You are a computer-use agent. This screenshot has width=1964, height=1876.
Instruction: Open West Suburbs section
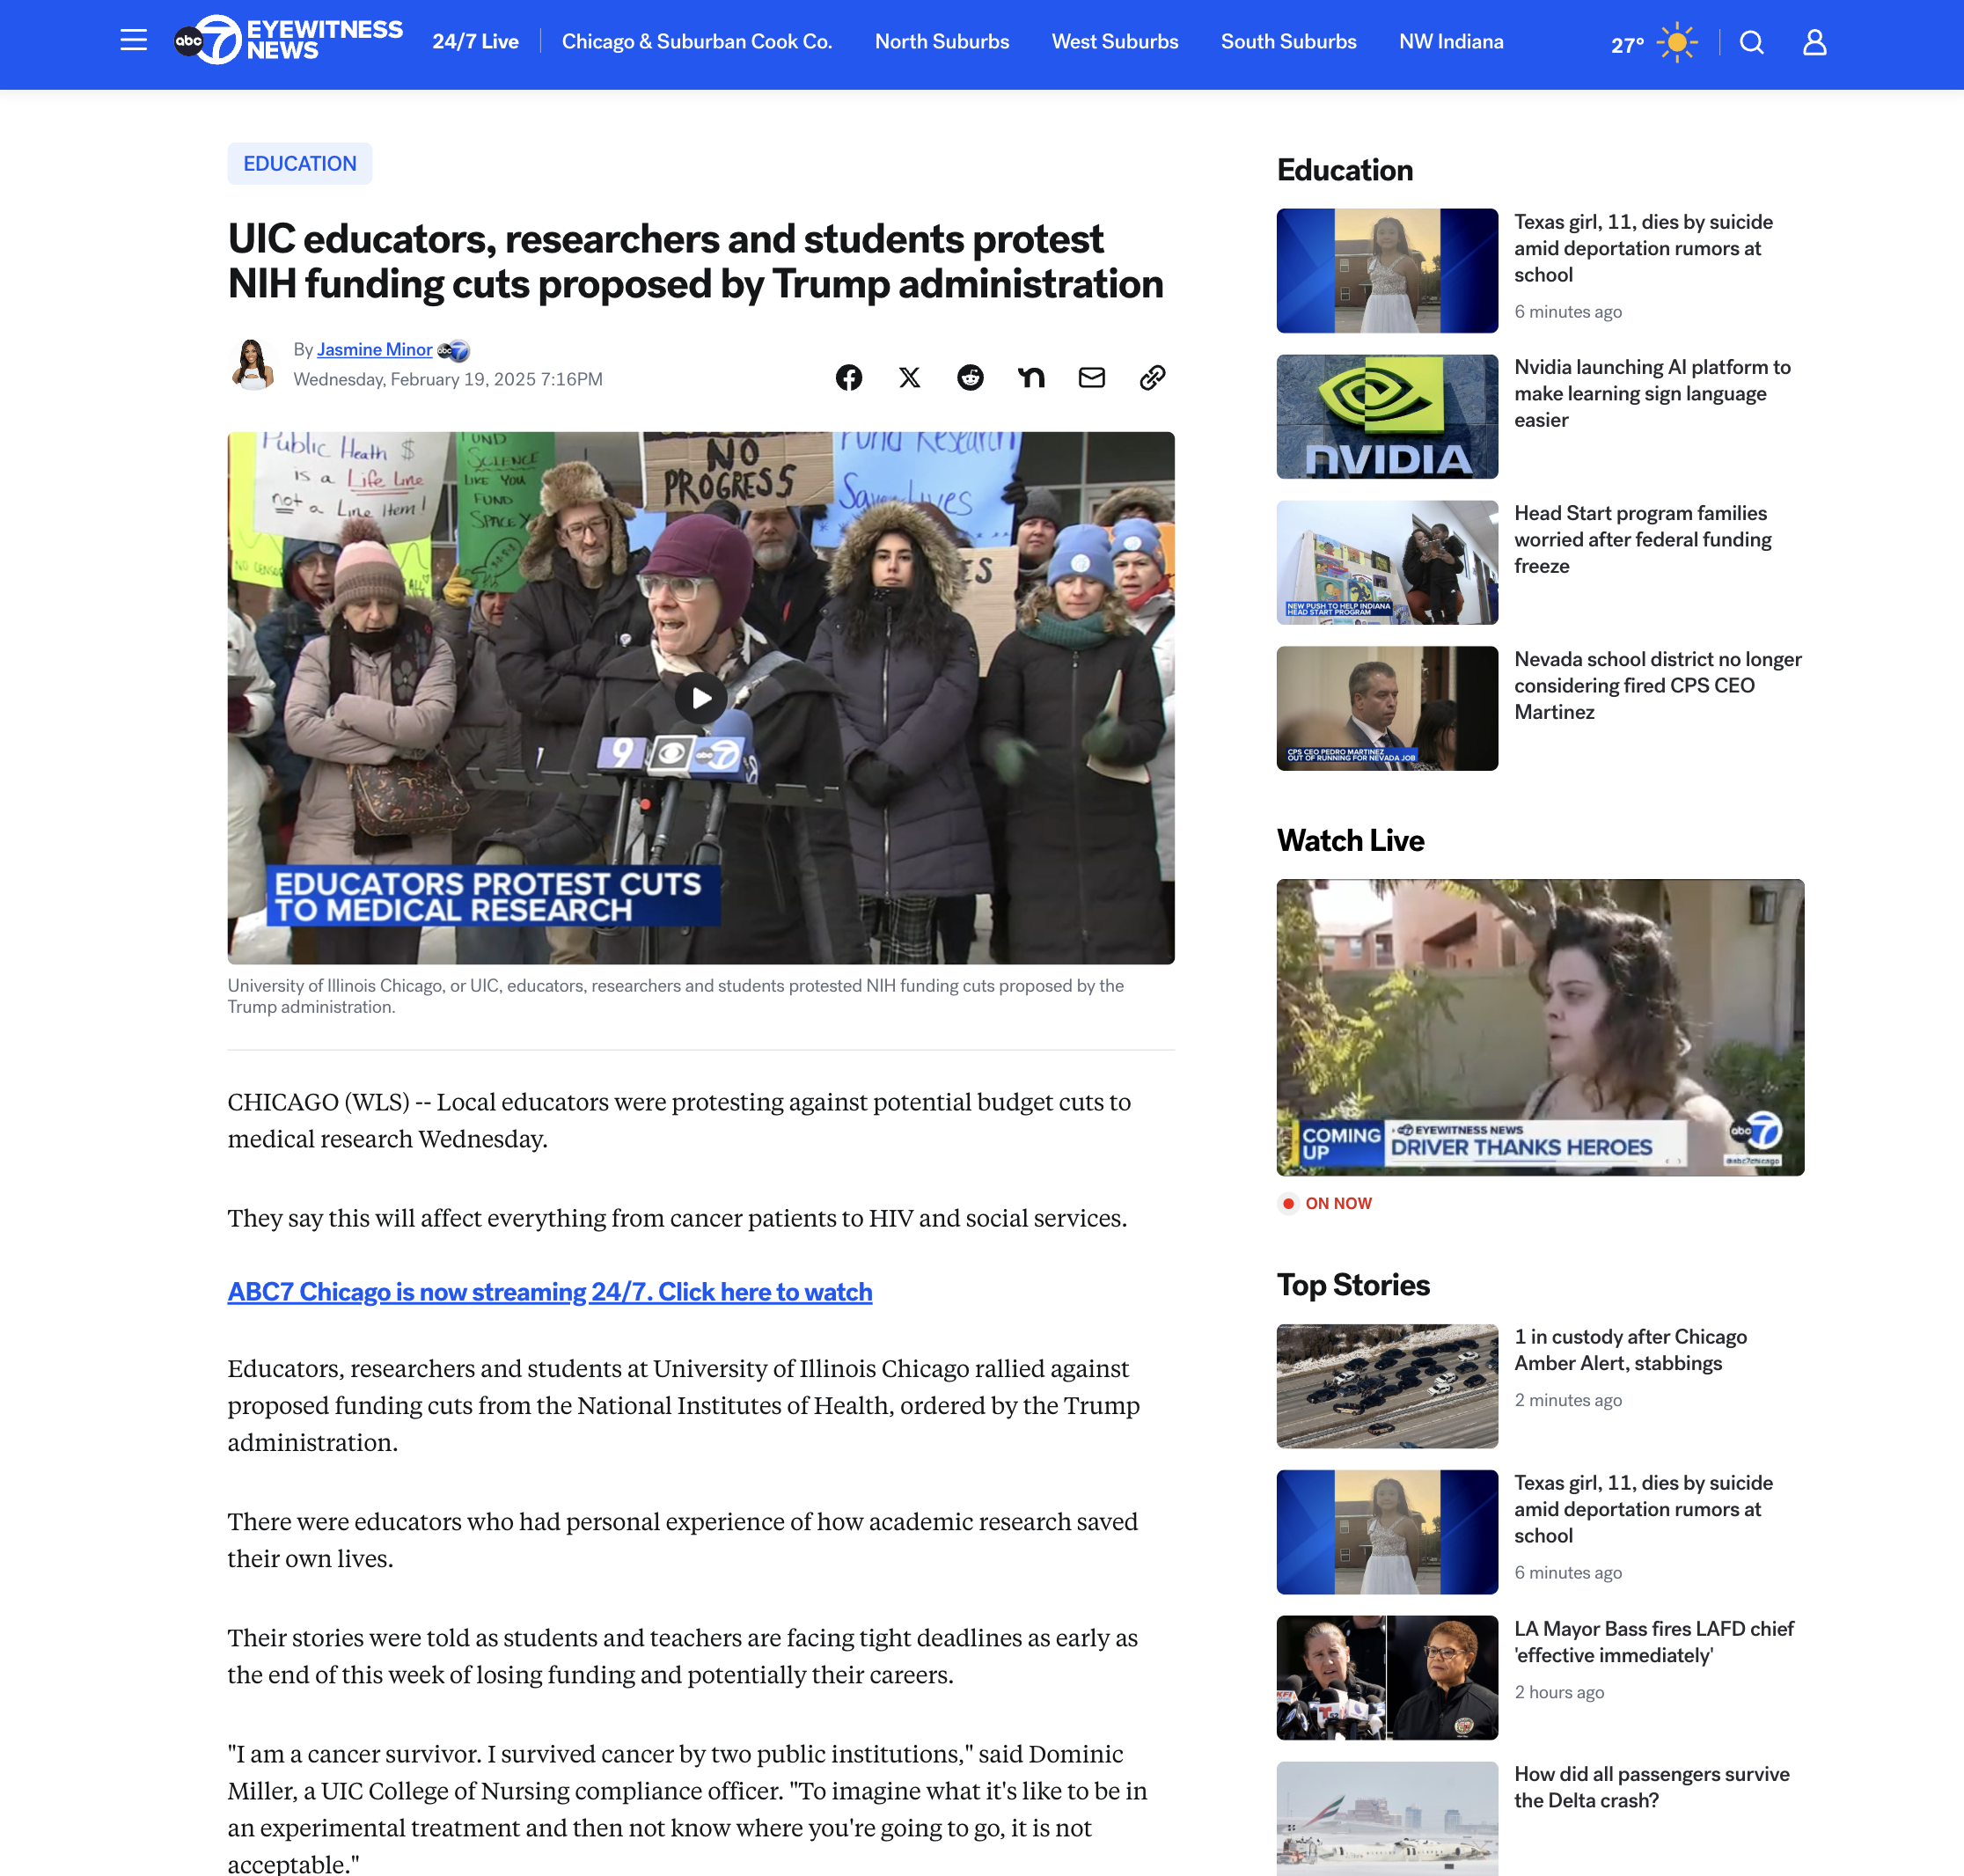tap(1115, 42)
